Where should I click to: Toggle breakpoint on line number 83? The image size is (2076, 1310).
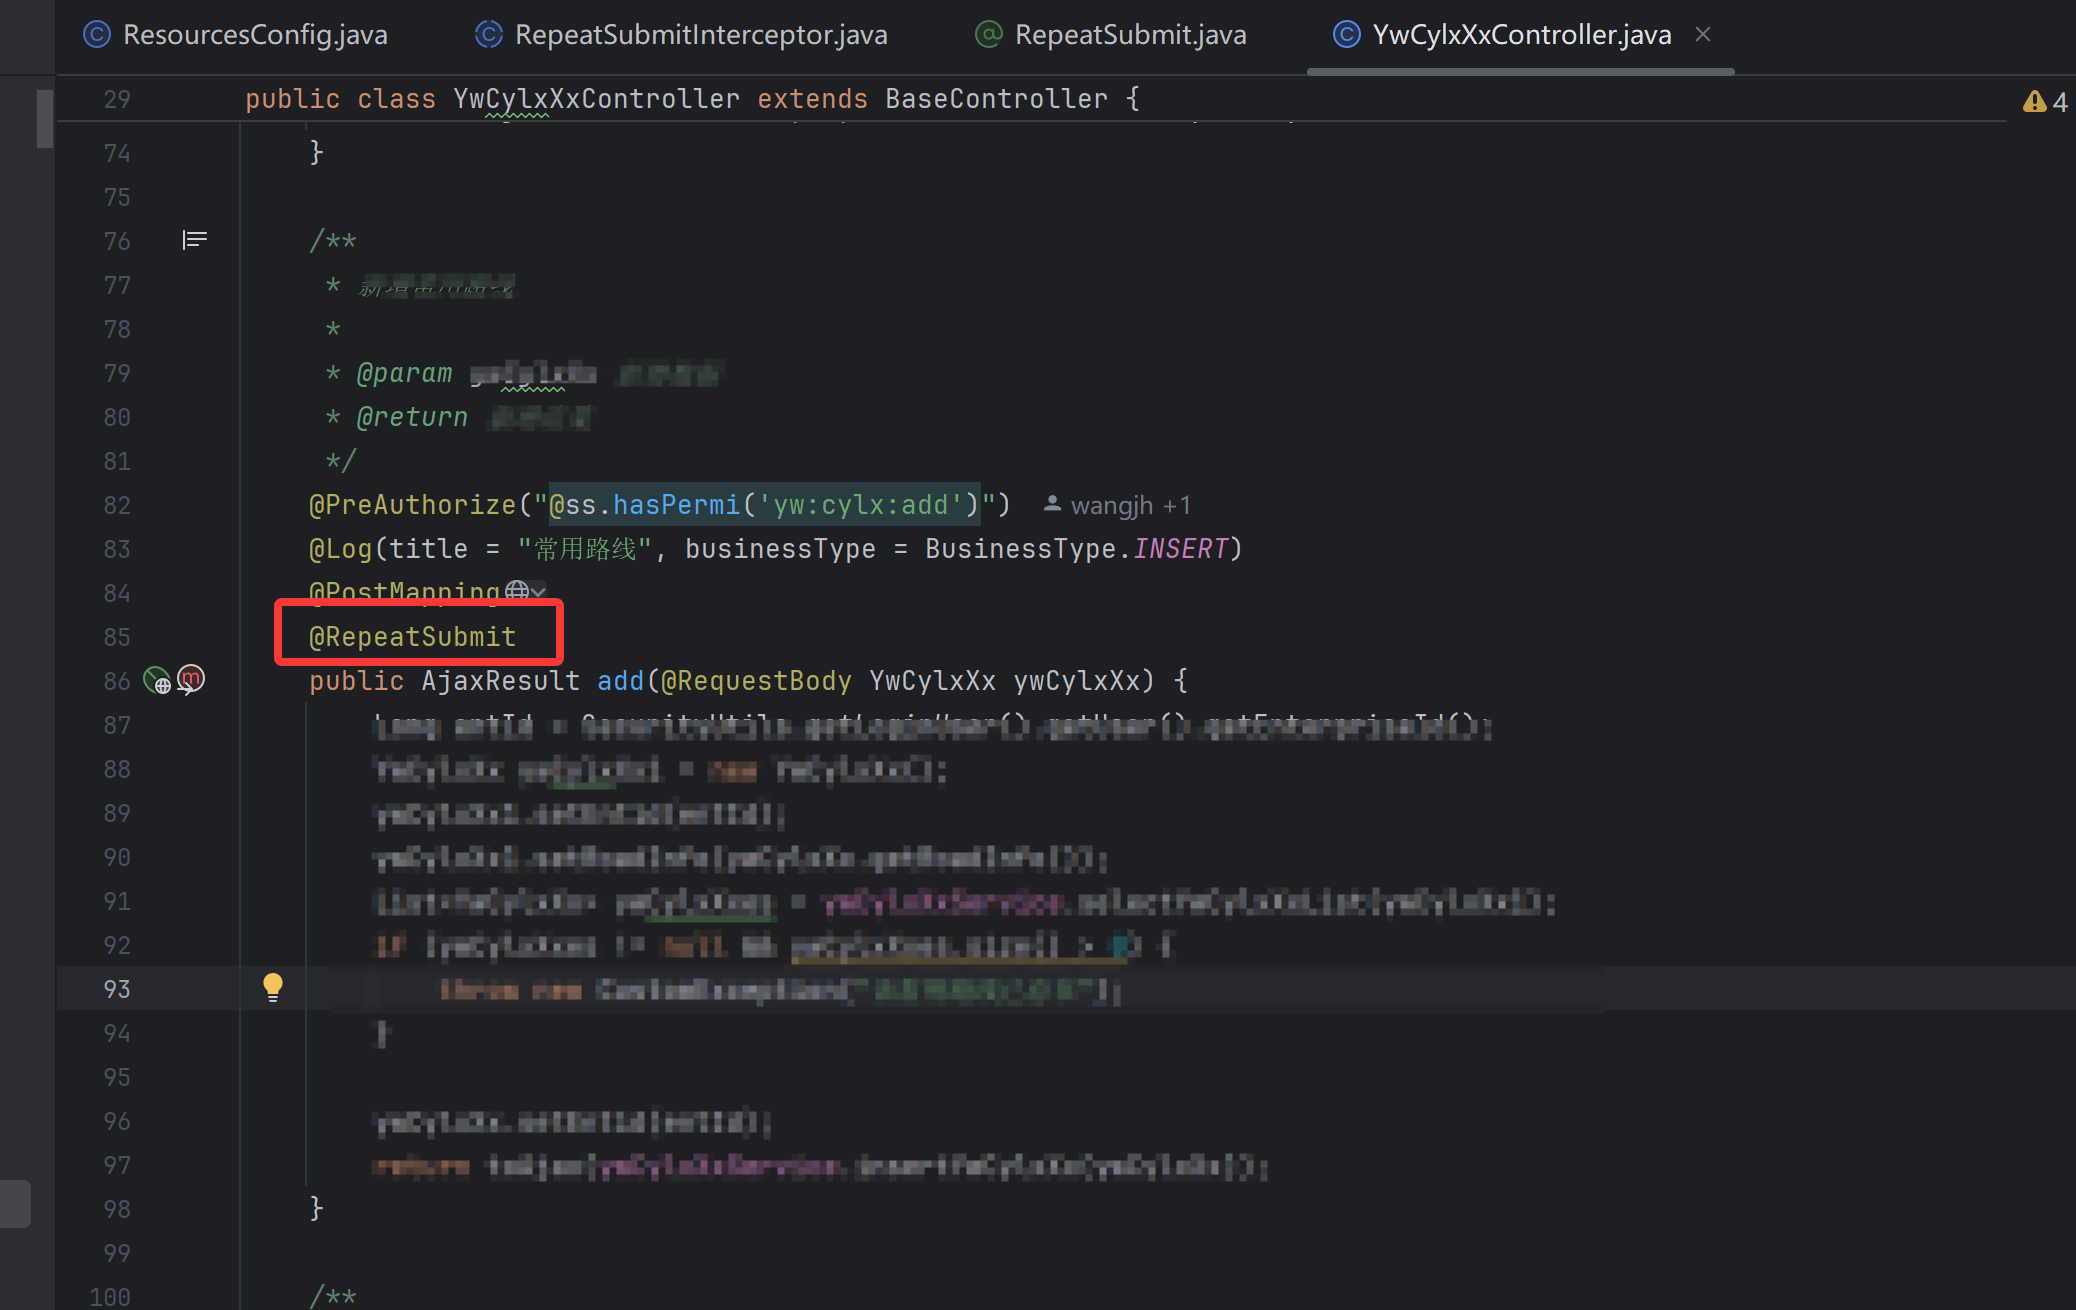point(117,549)
